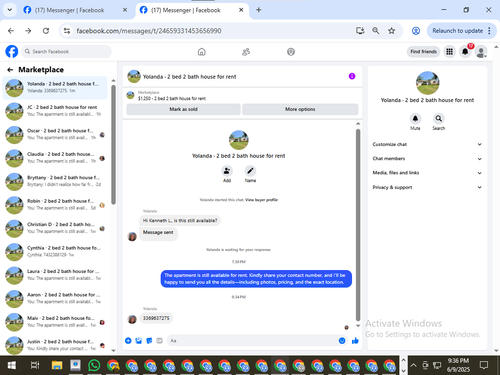Choose a GIF icon in composer
Image resolution: width=500 pixels, height=375 pixels.
click(159, 341)
